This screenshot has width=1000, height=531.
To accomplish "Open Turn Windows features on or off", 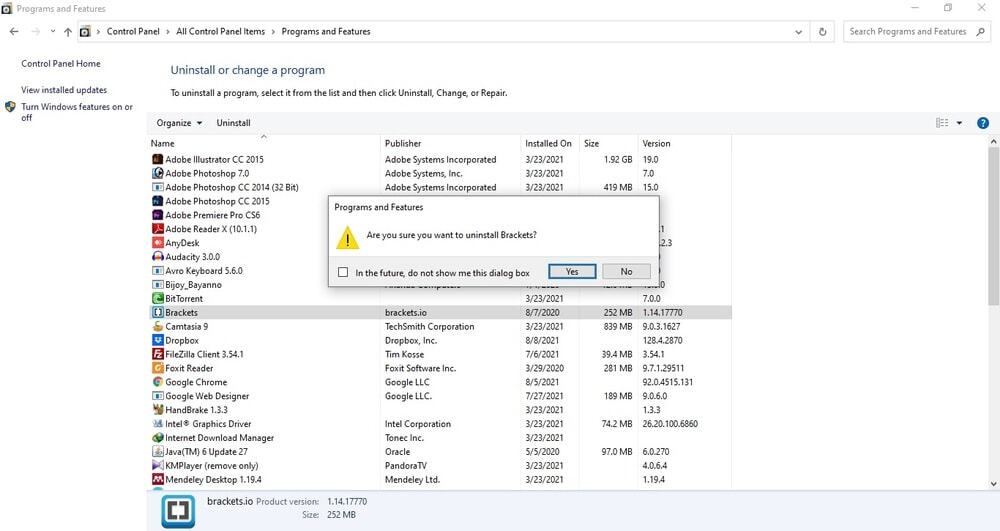I will (x=77, y=112).
